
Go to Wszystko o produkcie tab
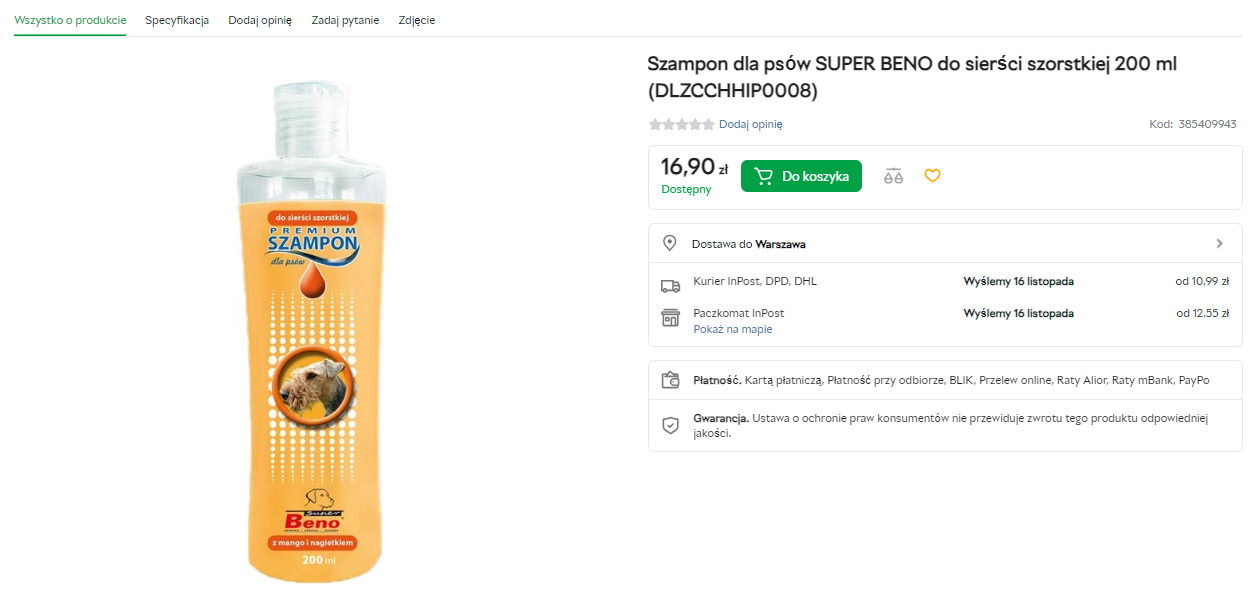coord(70,20)
